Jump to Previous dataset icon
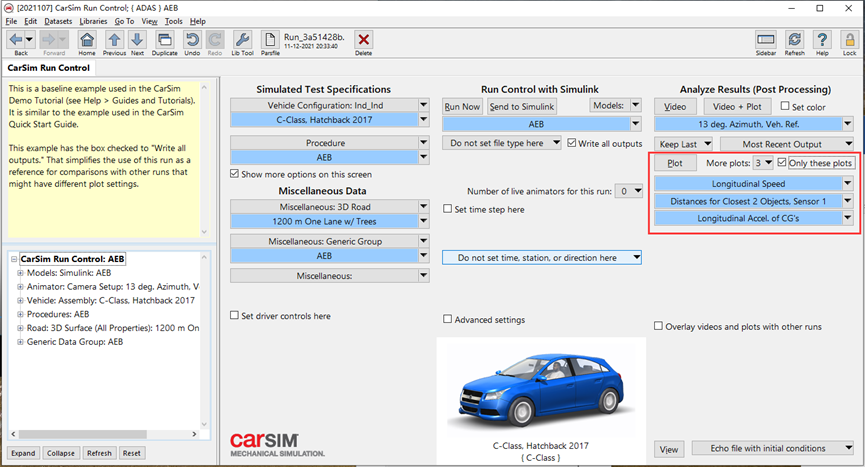This screenshot has height=467, width=865. tap(114, 40)
